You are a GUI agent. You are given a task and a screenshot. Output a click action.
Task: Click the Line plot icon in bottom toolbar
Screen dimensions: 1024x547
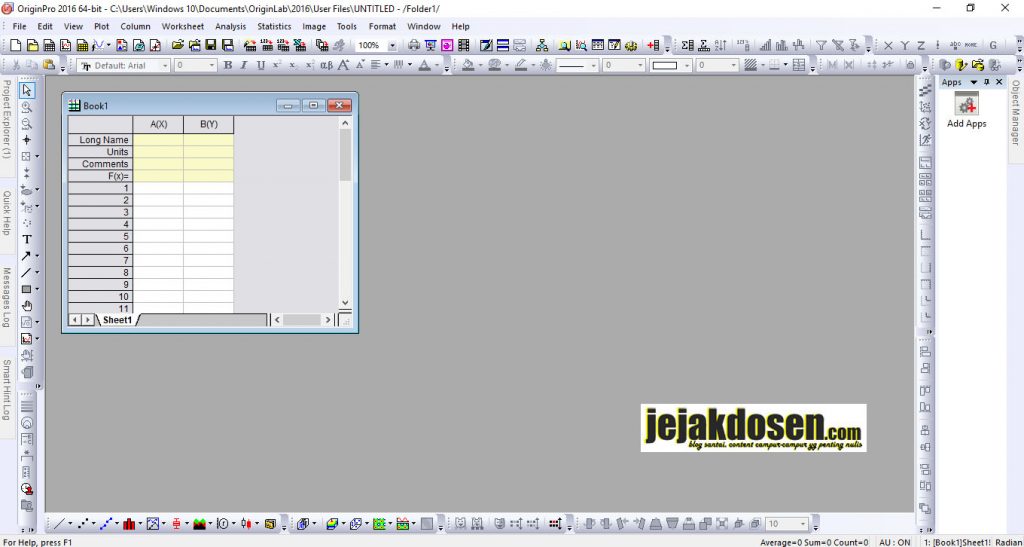pyautogui.click(x=59, y=524)
